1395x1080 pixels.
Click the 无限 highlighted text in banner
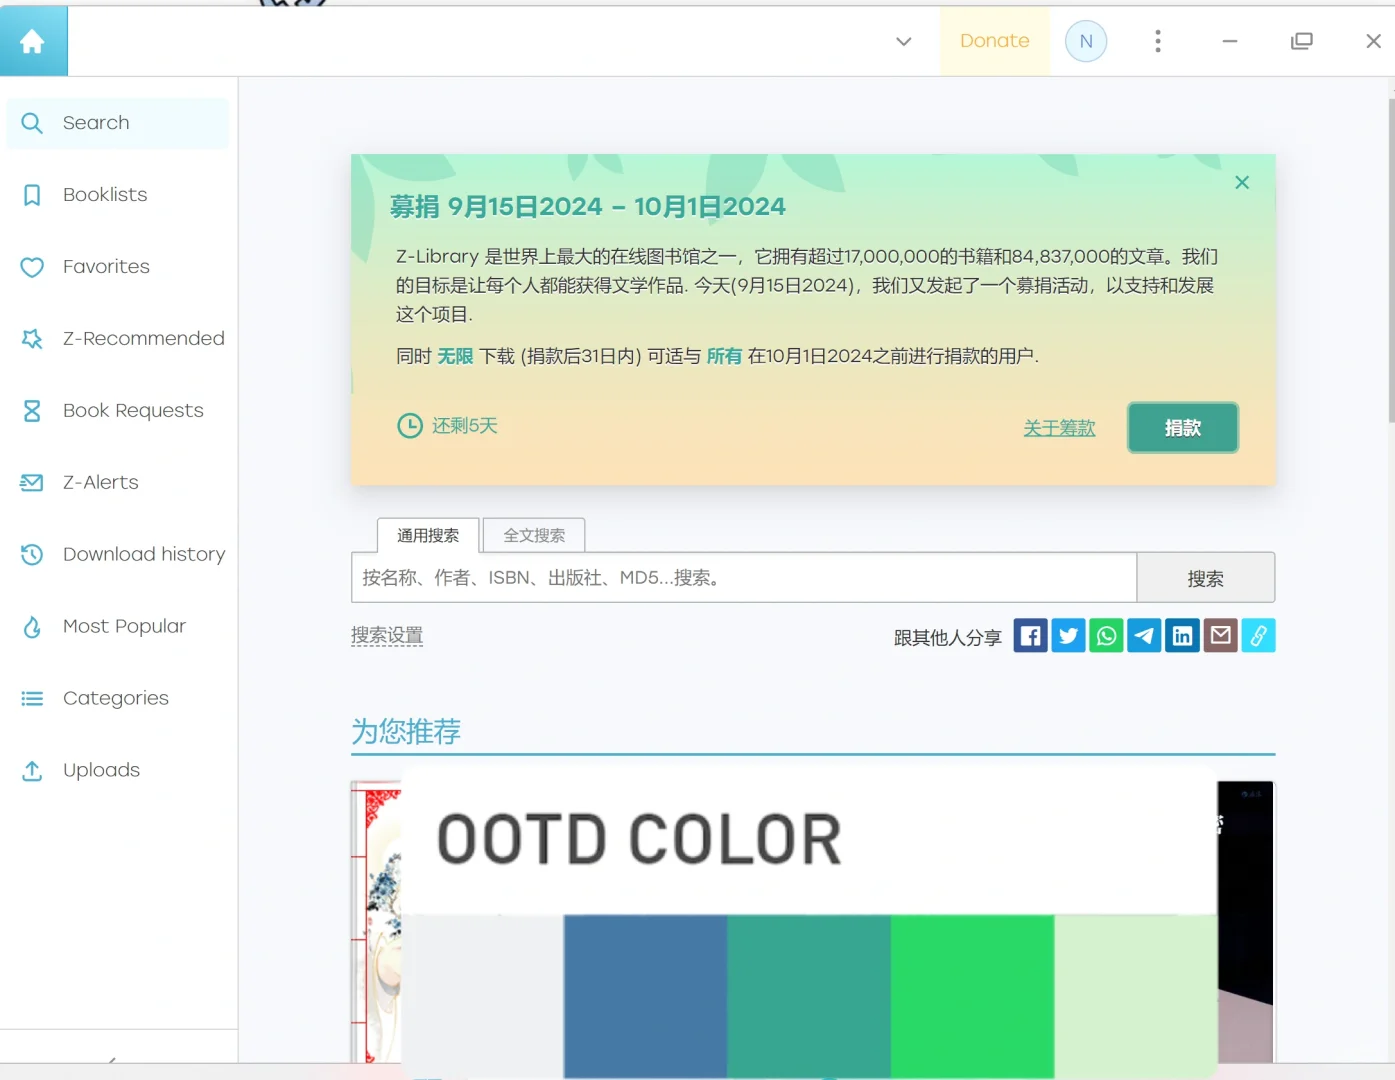coord(455,356)
